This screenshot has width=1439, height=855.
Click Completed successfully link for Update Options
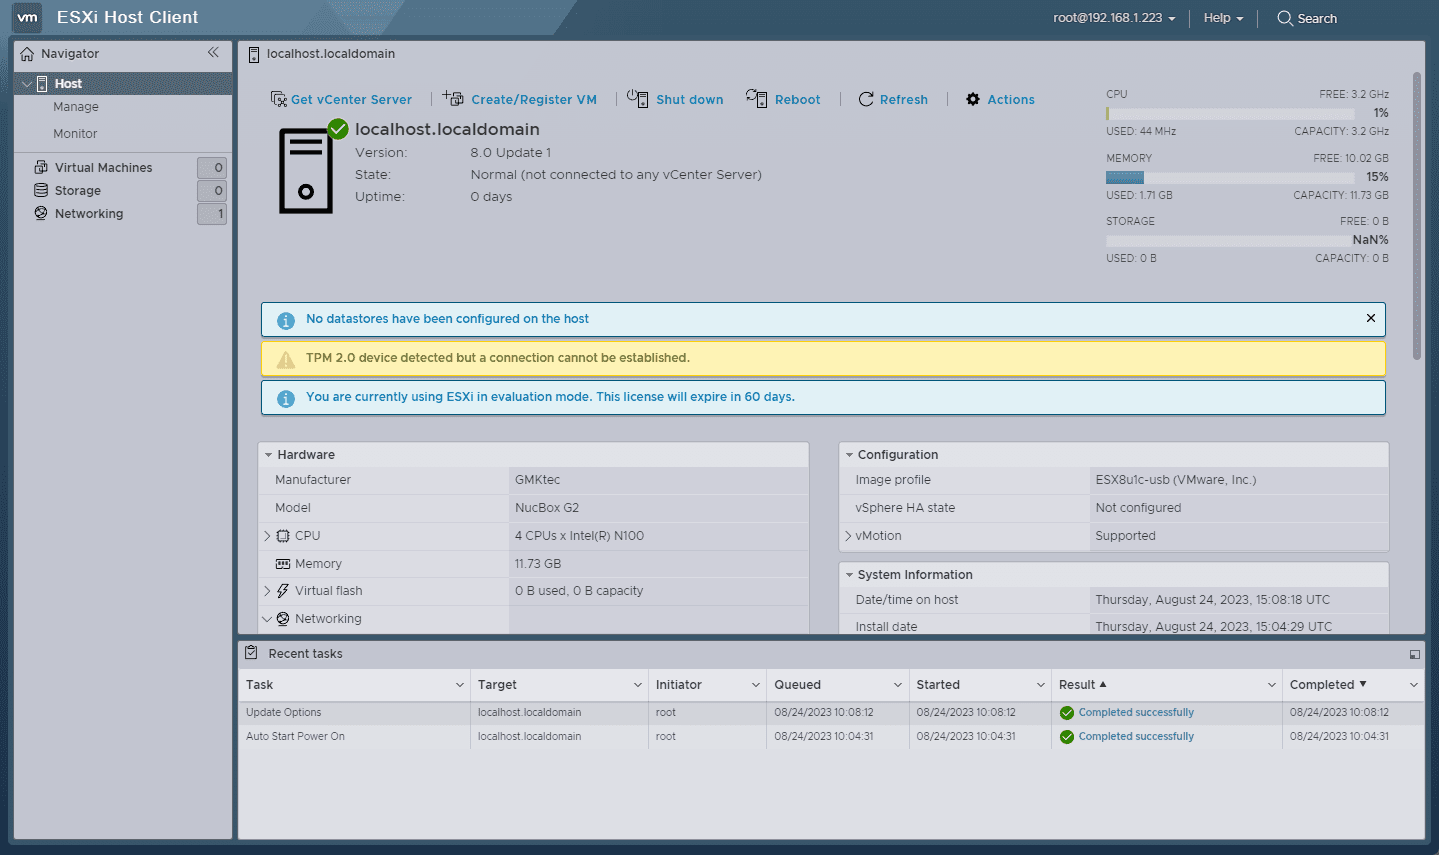tap(1136, 713)
